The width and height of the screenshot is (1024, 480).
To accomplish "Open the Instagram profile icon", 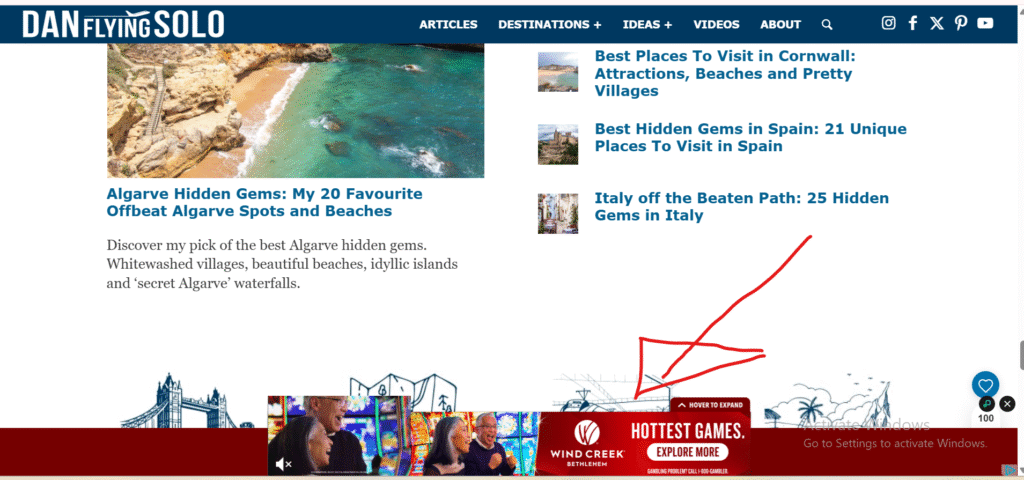I will tap(888, 24).
